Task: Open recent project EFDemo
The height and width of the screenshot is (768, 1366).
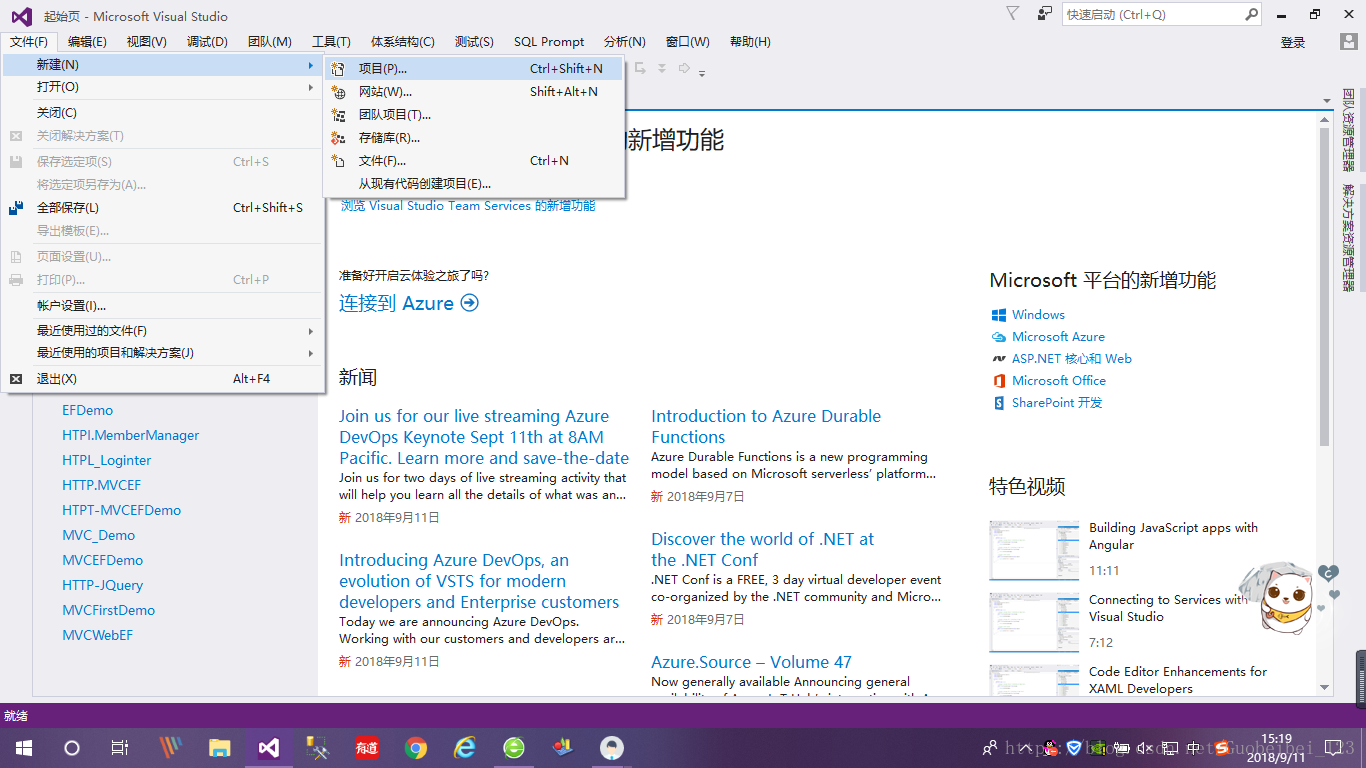Action: pyautogui.click(x=87, y=410)
